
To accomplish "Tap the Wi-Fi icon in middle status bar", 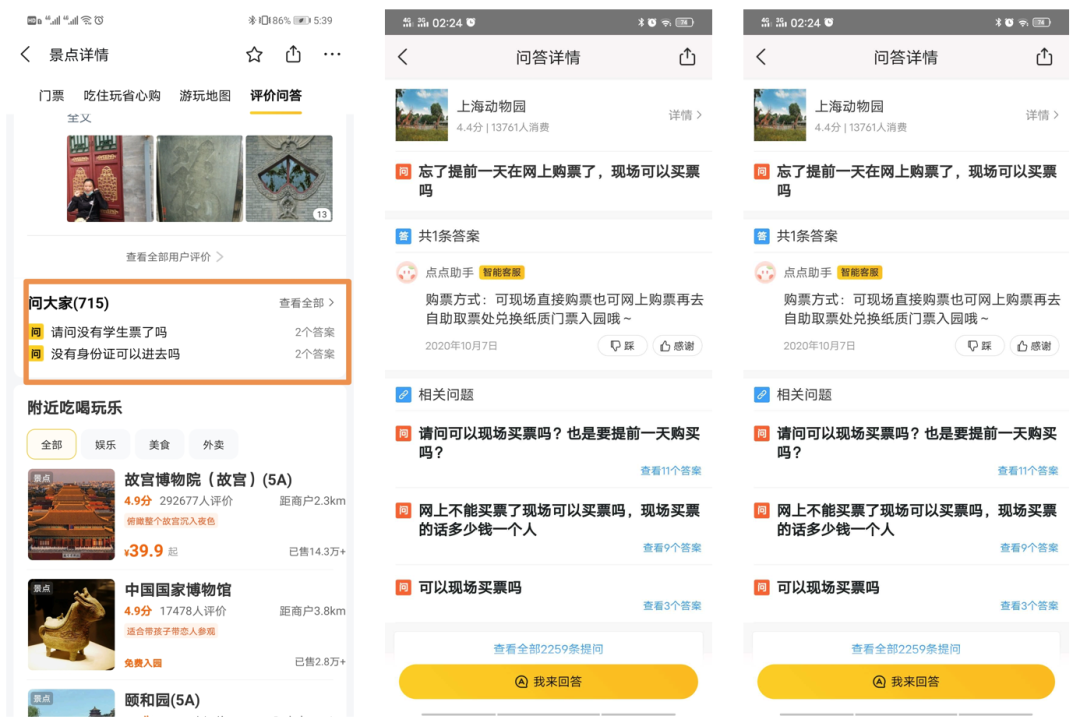I will pyautogui.click(x=666, y=23).
